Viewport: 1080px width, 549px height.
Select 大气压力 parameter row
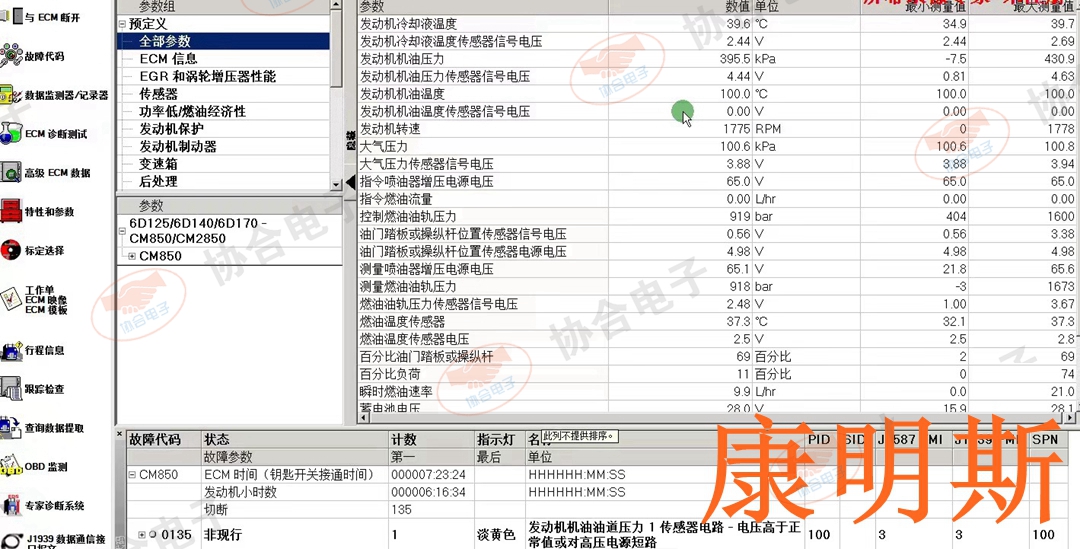(716, 147)
